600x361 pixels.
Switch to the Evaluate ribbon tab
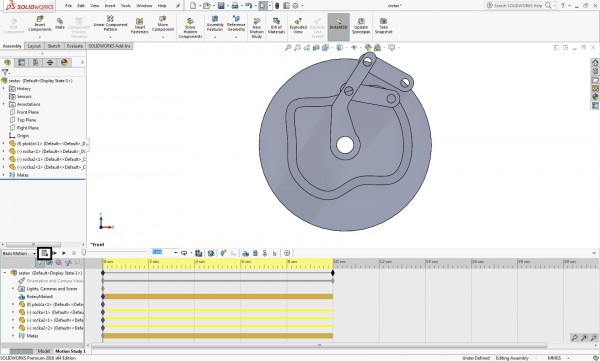tap(75, 46)
